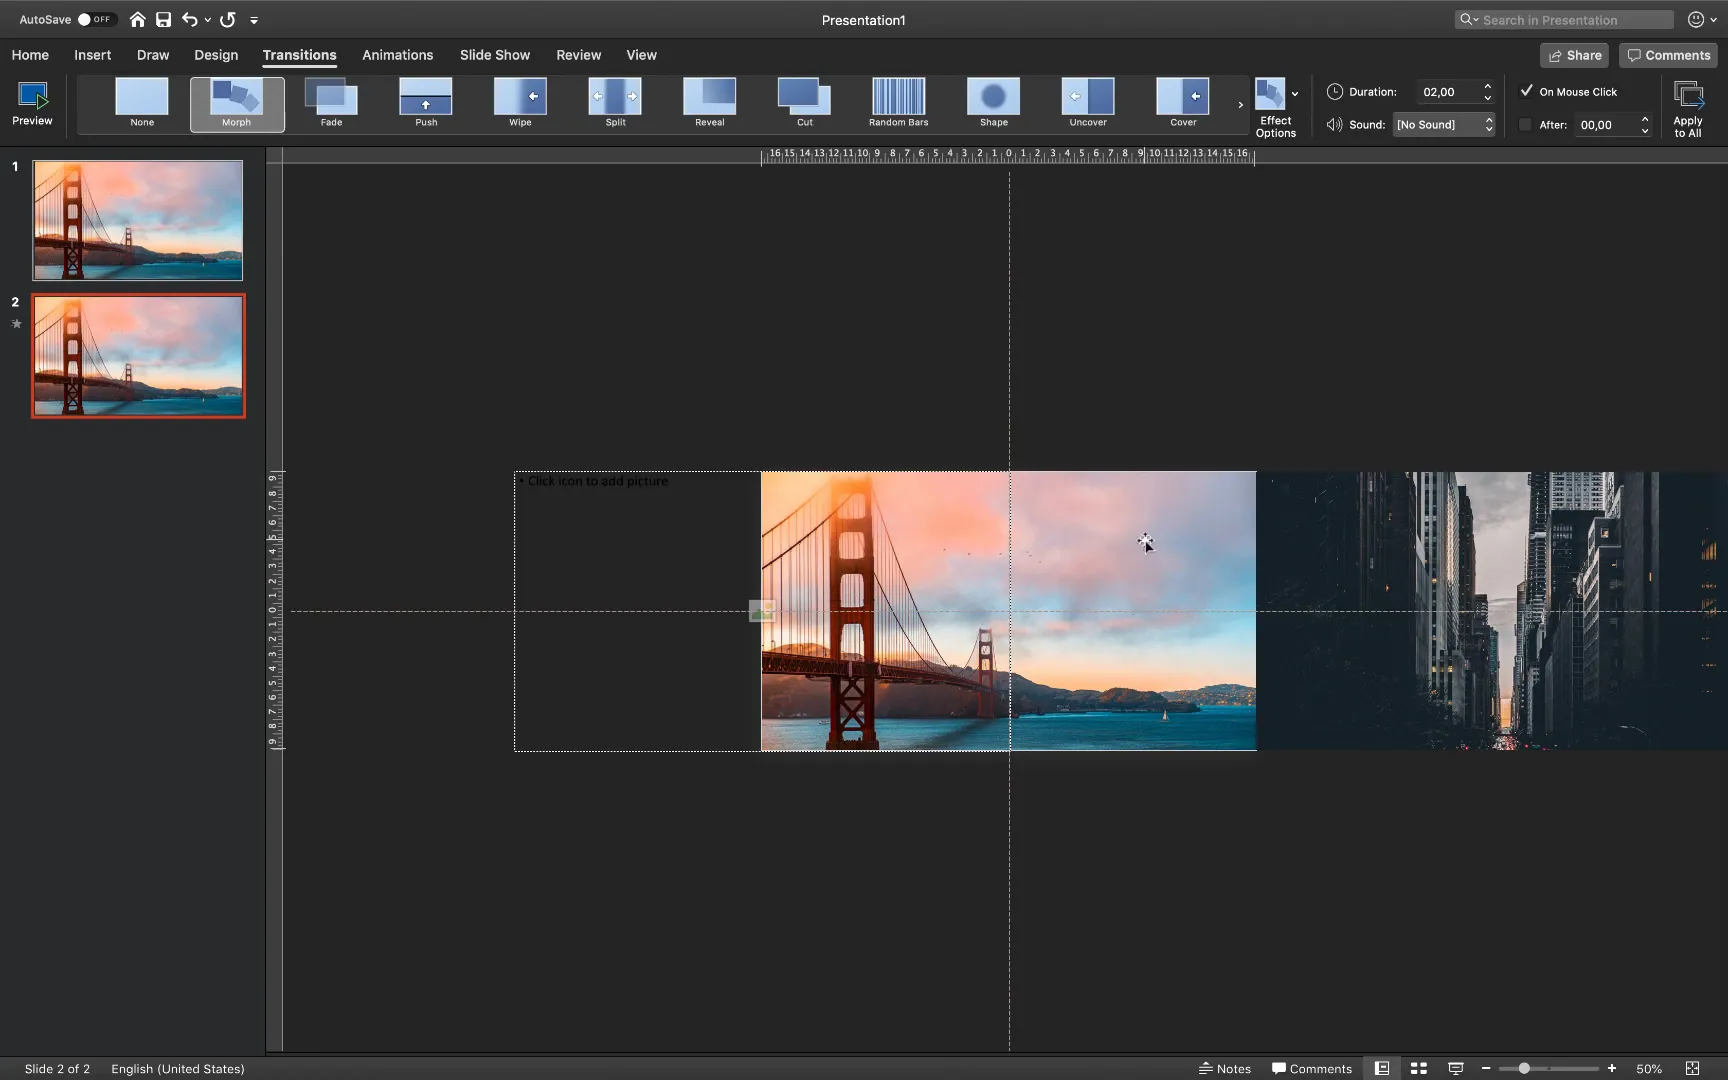The height and width of the screenshot is (1080, 1728).
Task: Start Slide Show from status bar icon
Action: point(1456,1068)
